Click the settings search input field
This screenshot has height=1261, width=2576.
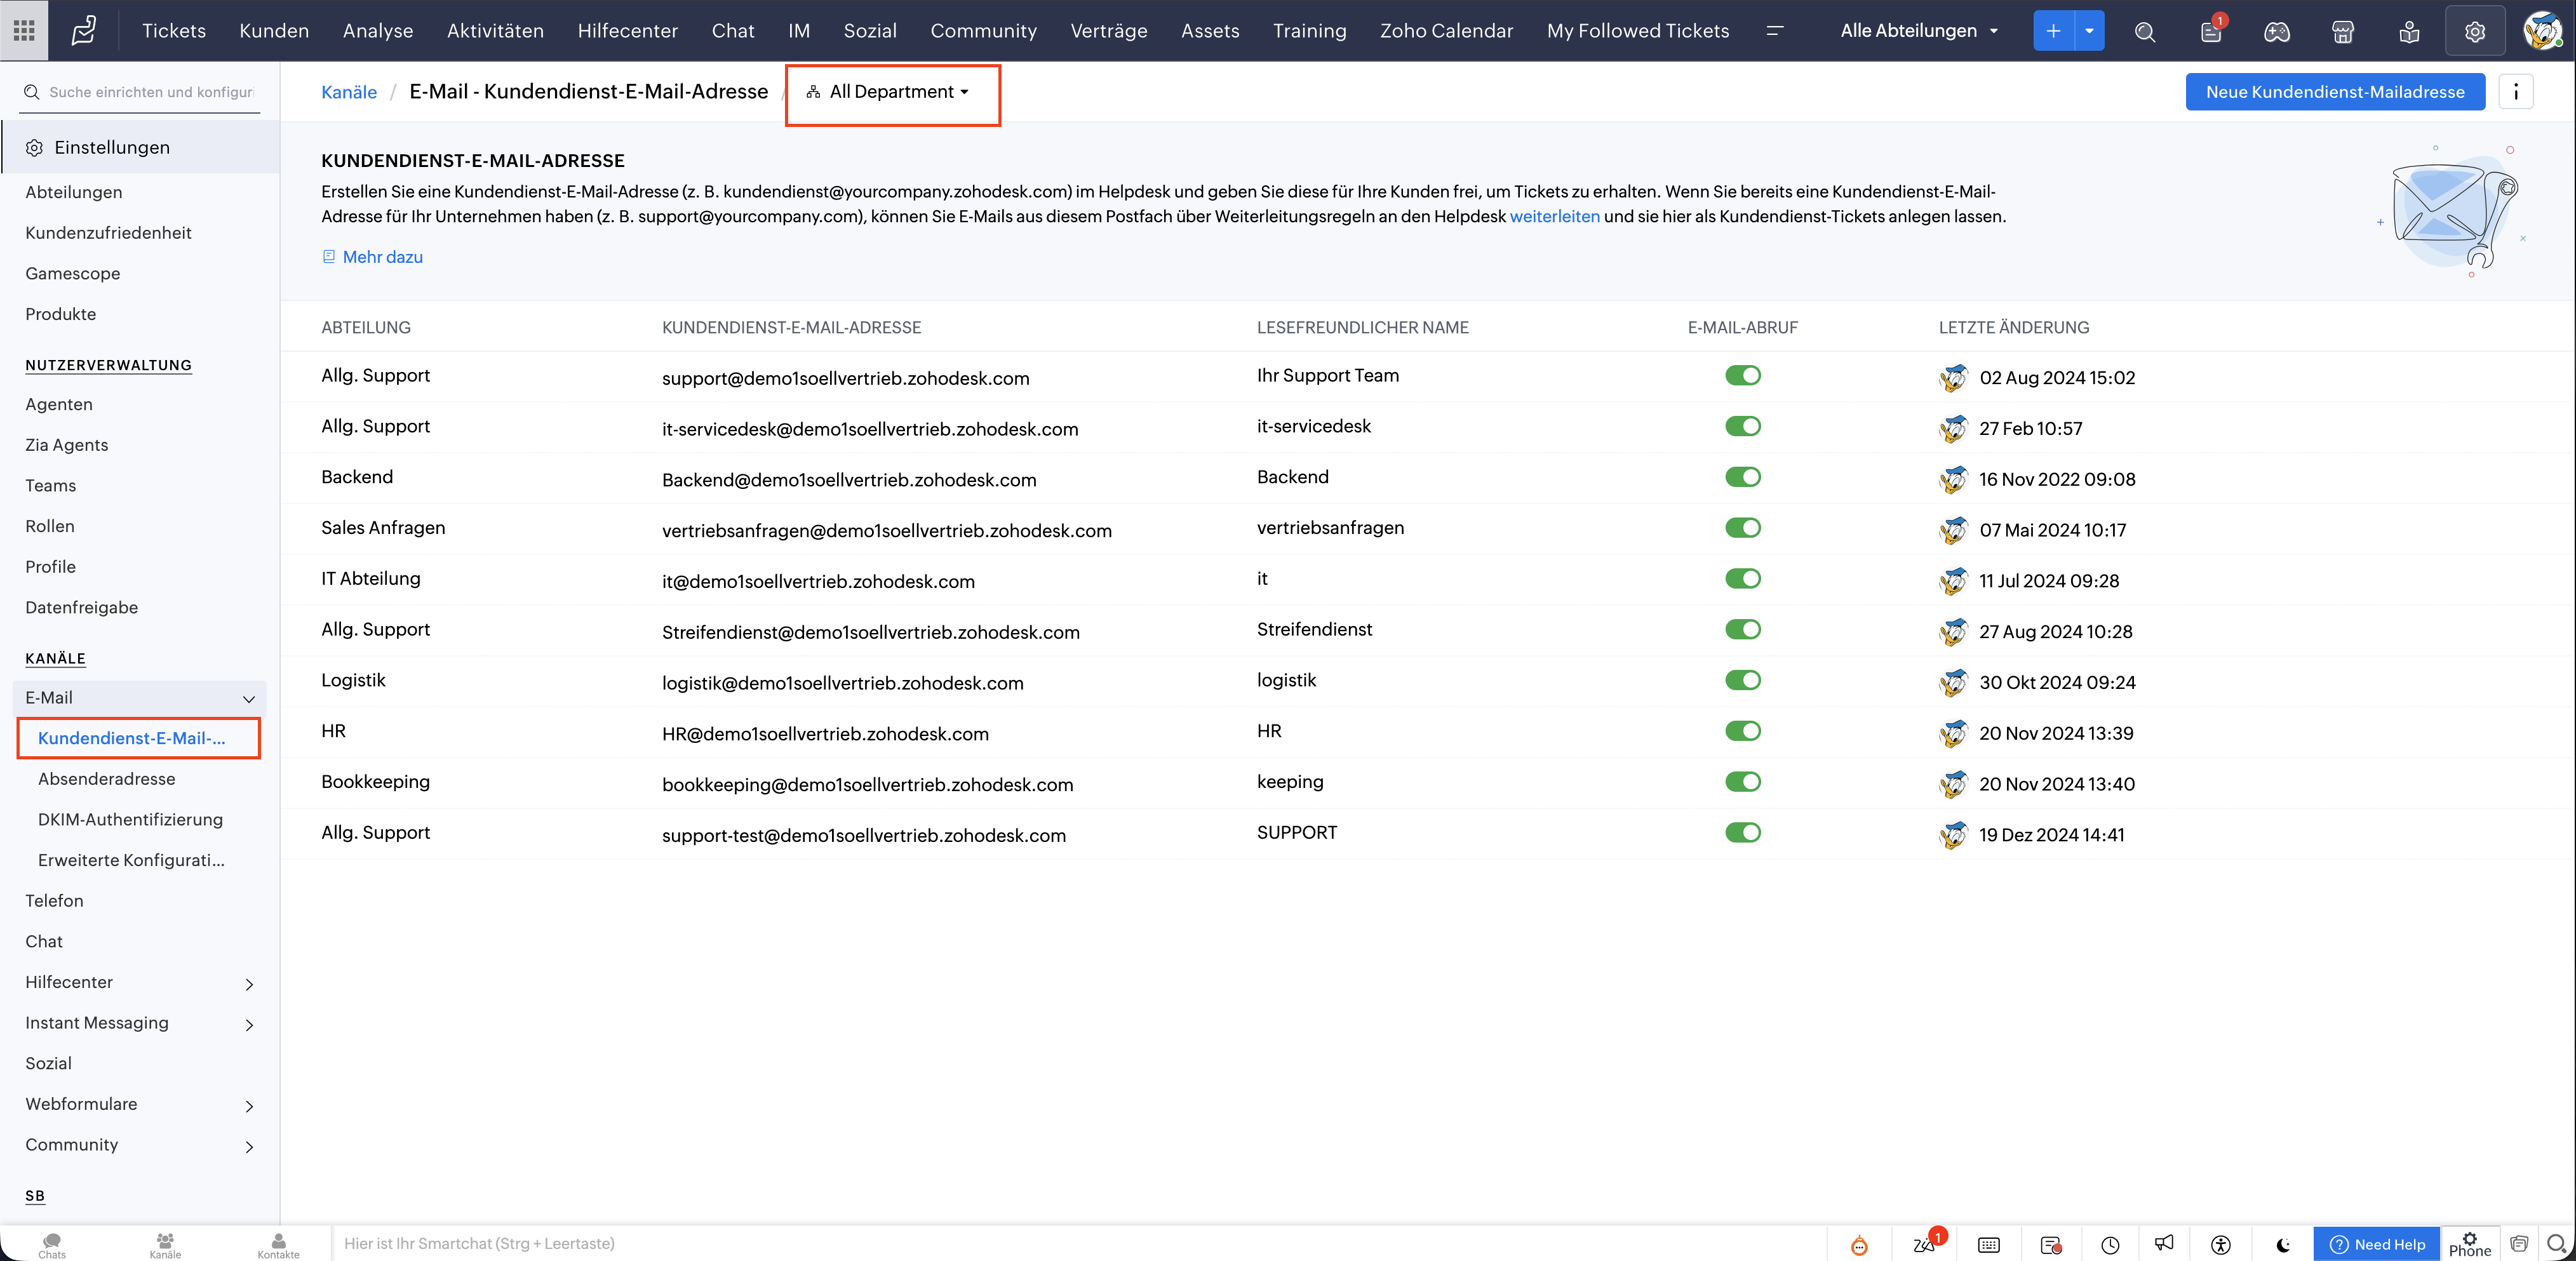coord(150,92)
